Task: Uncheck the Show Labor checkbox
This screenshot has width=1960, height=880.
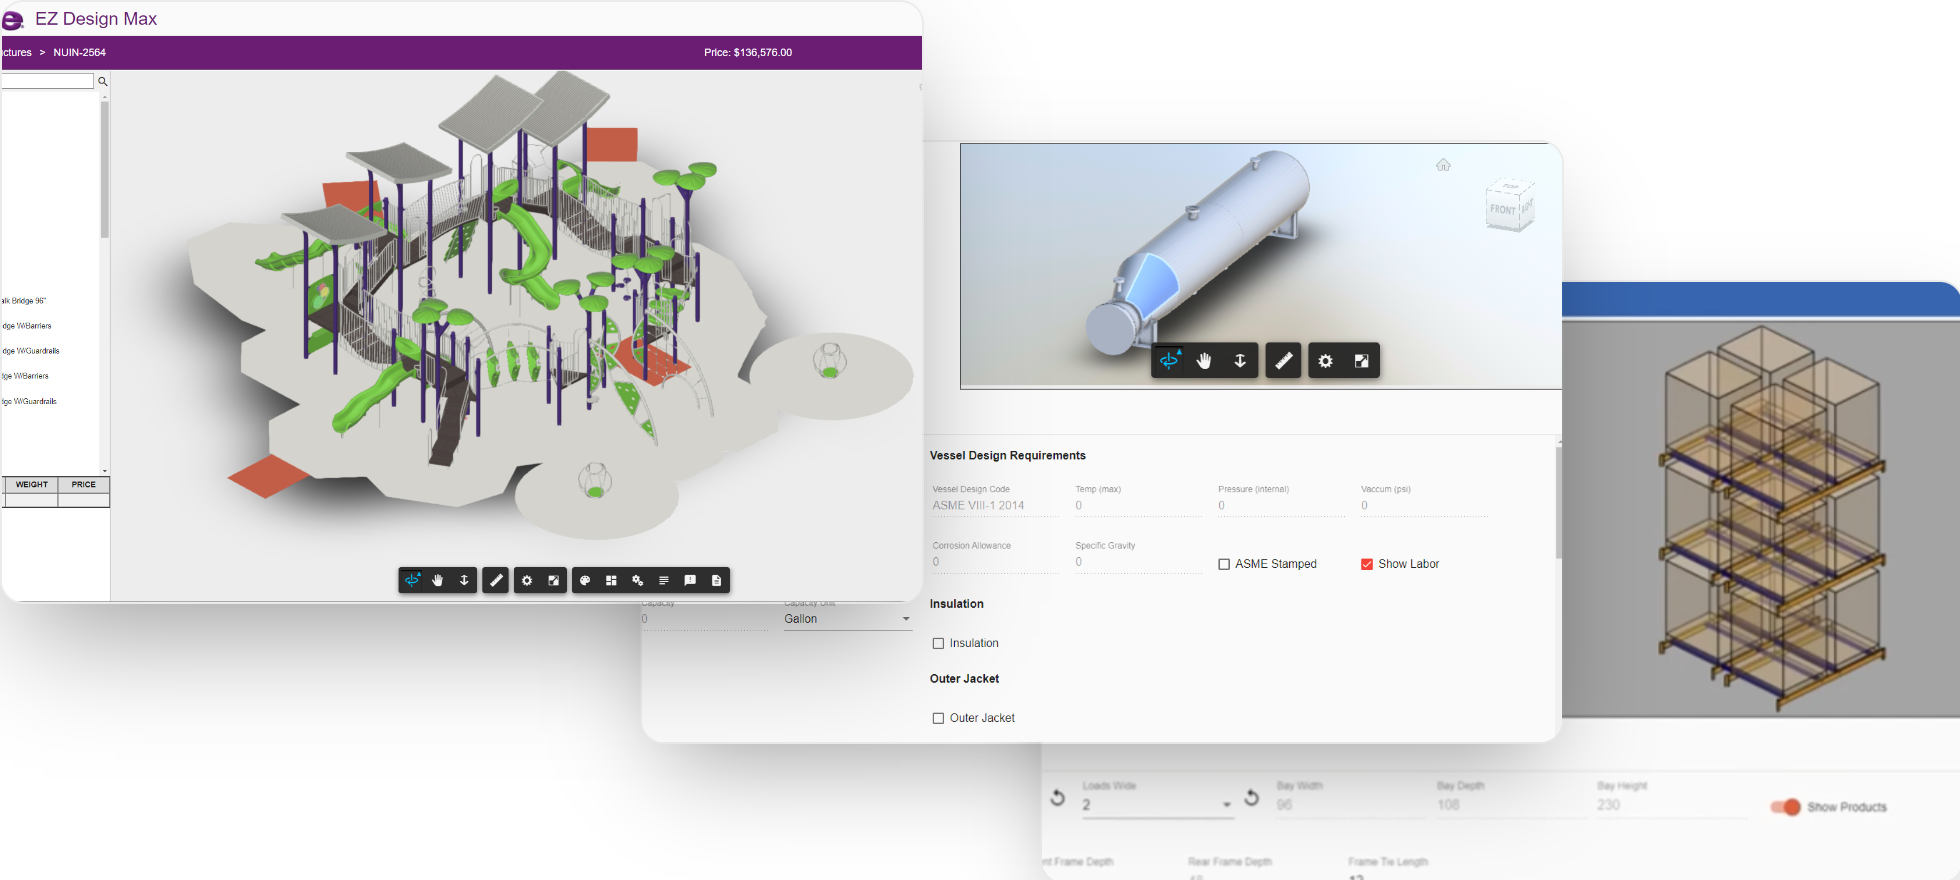Action: (1367, 564)
